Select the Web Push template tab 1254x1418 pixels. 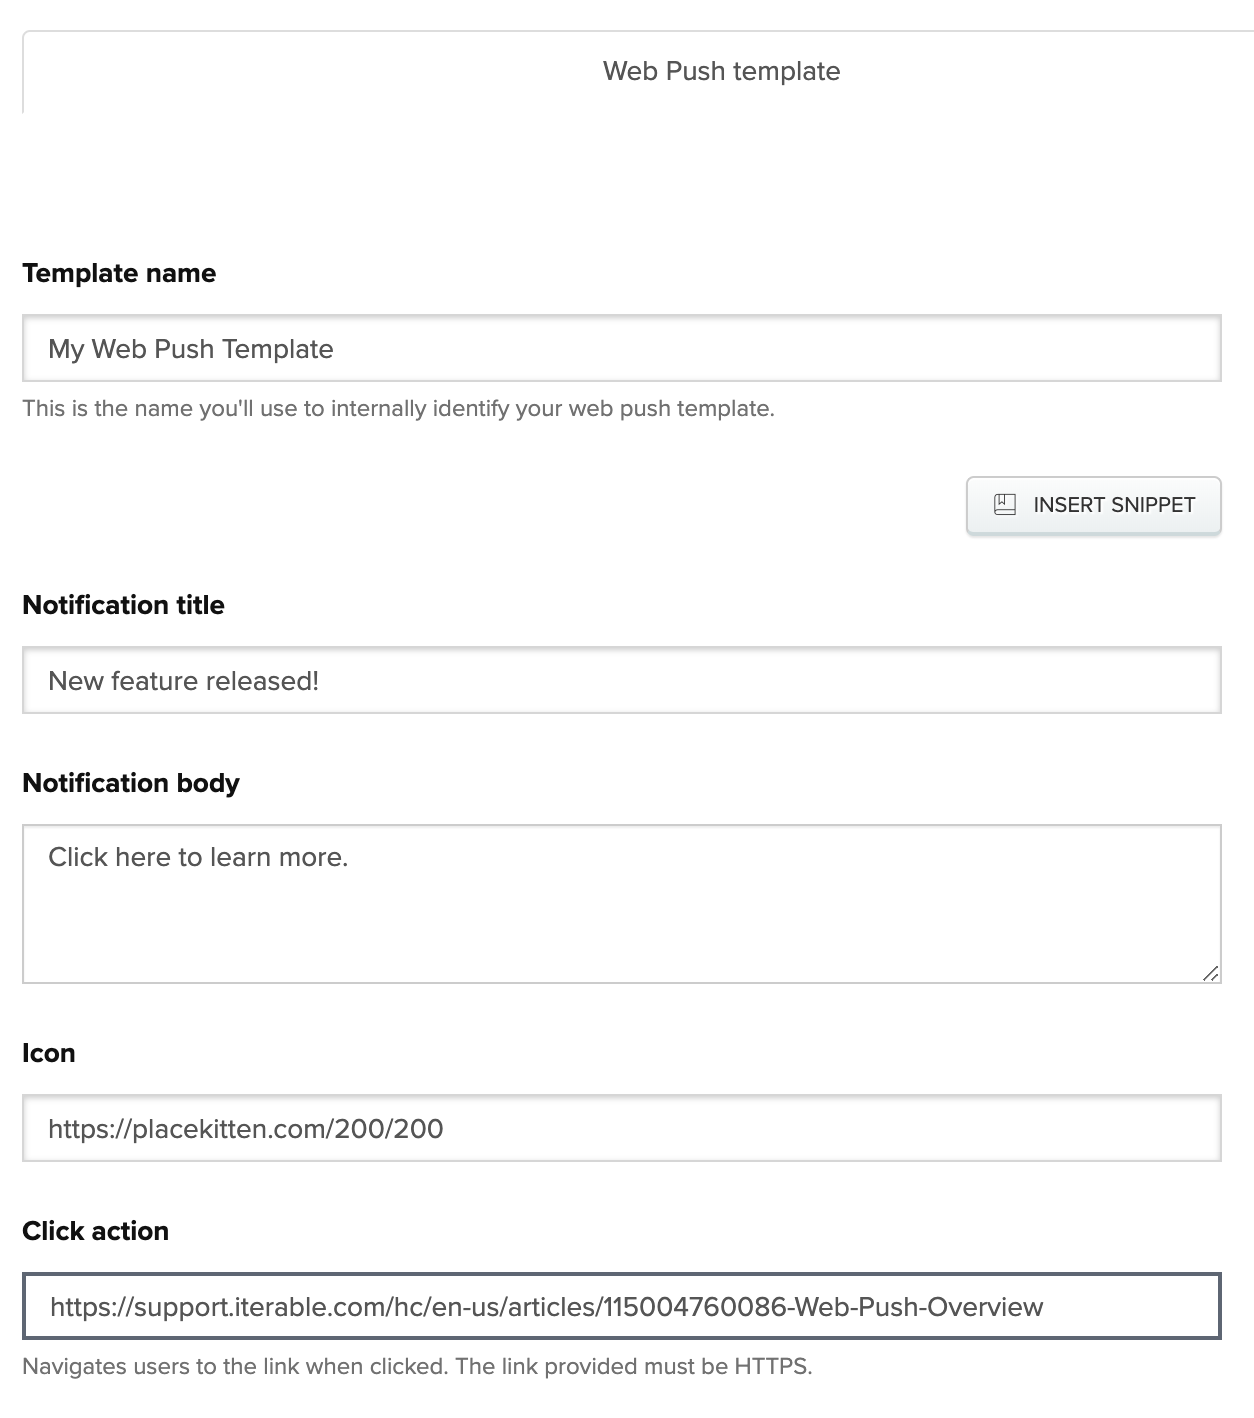(x=721, y=72)
